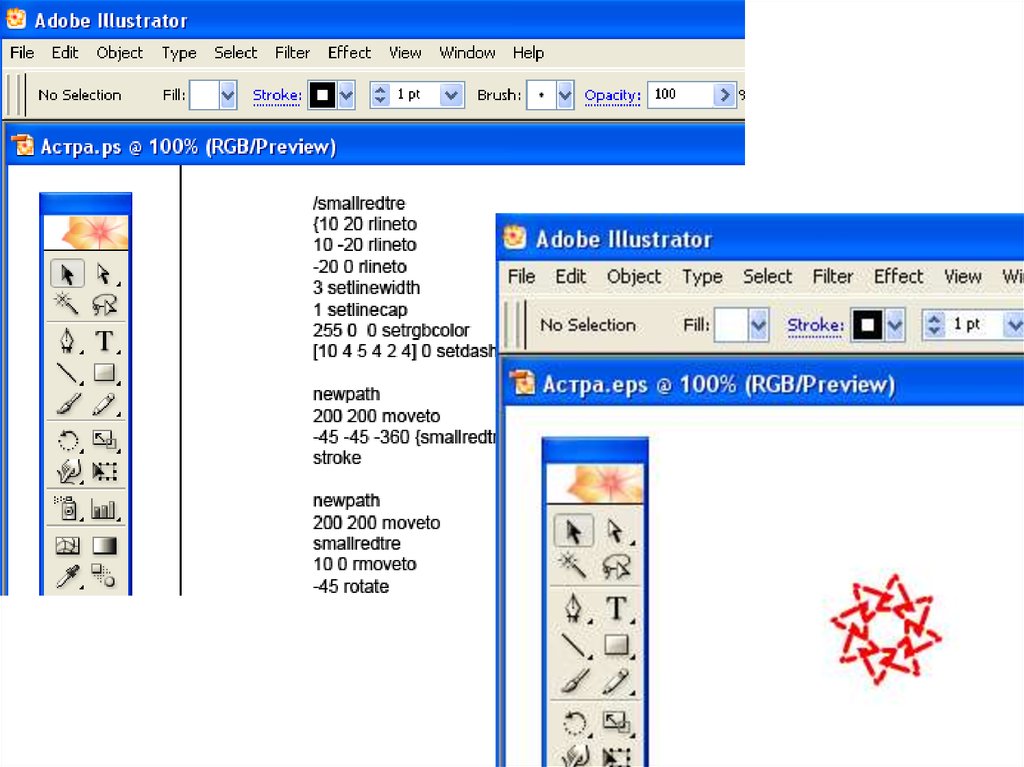Choose the Lasso tool in Астра.eps toolbox
Screen dimensions: 1024x767
point(616,566)
